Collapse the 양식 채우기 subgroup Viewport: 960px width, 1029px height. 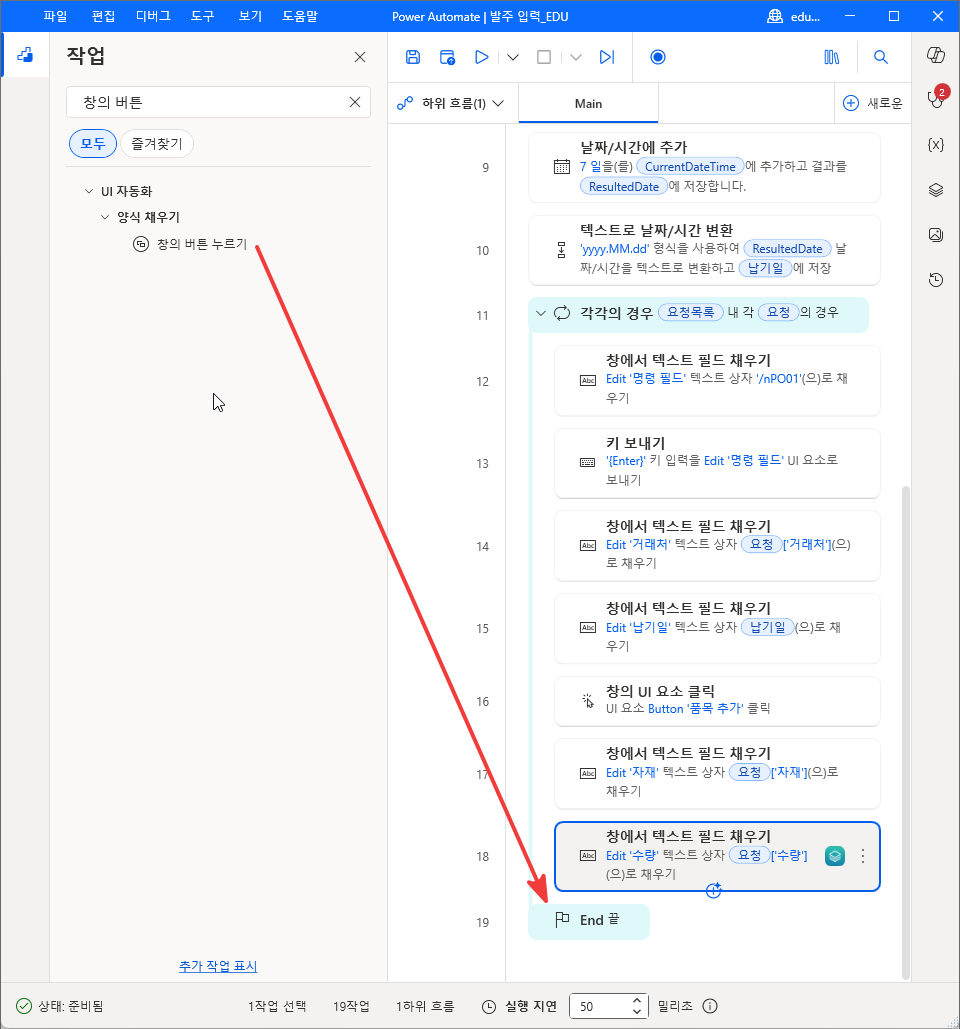pos(105,217)
